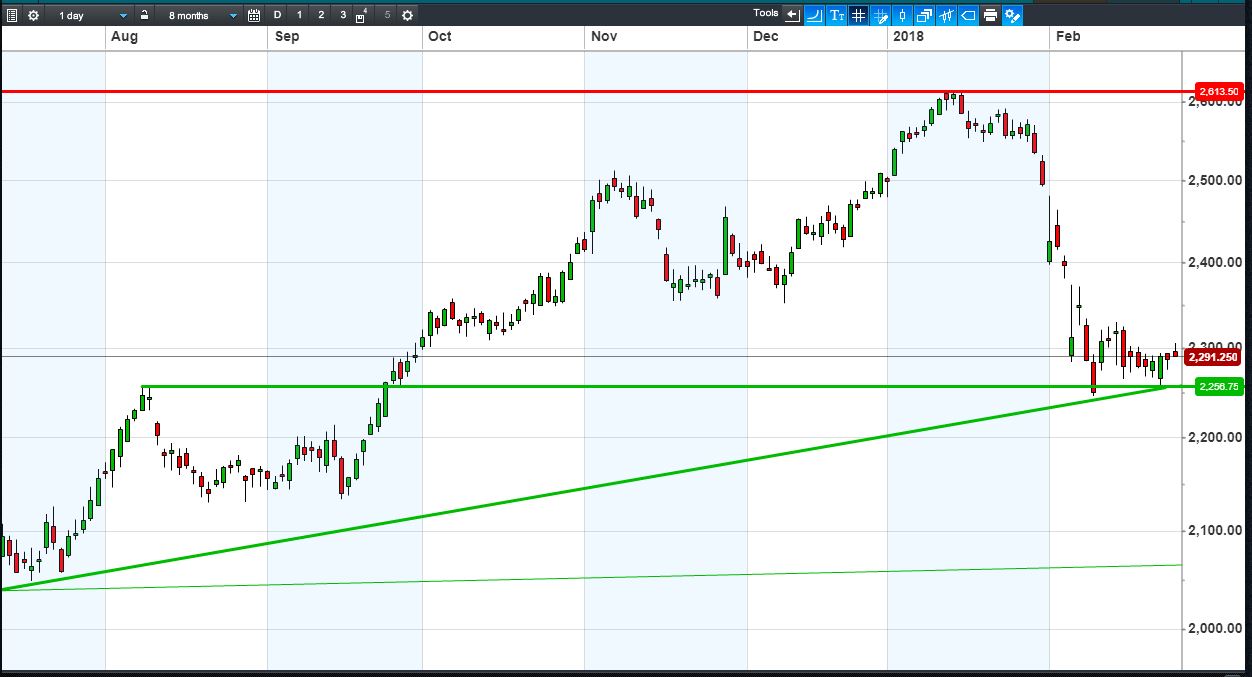The height and width of the screenshot is (677, 1252).
Task: Click the 2,400.00 price axis label
Action: [1216, 262]
